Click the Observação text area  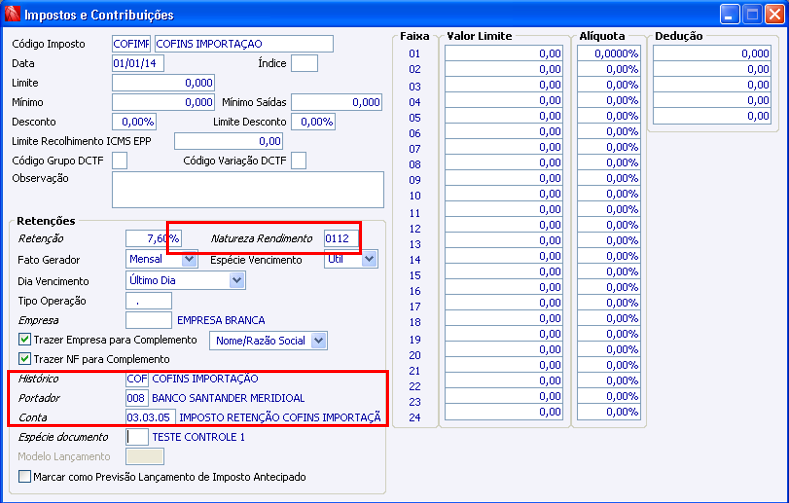(248, 190)
